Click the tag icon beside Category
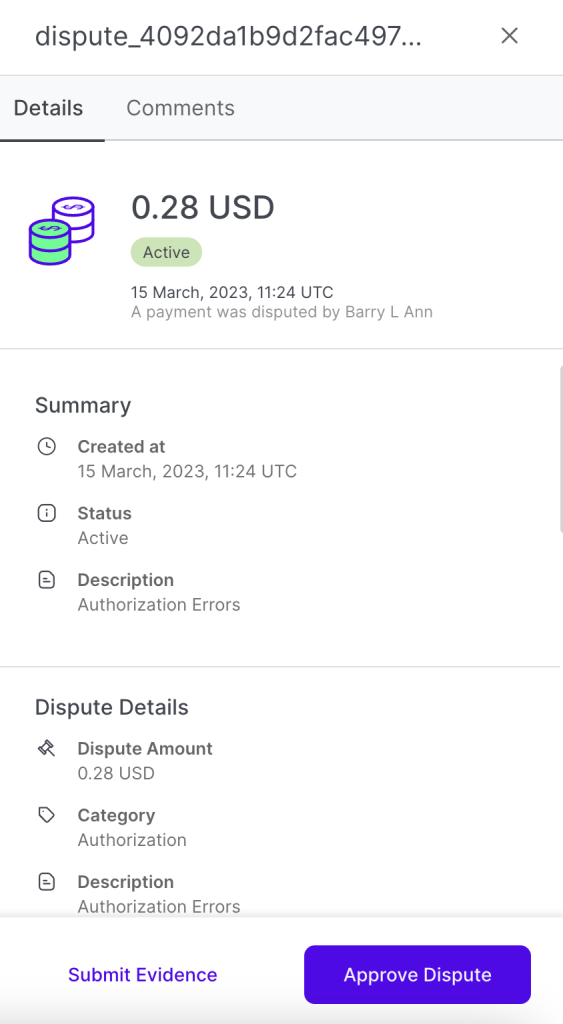This screenshot has width=563, height=1024. pos(46,815)
